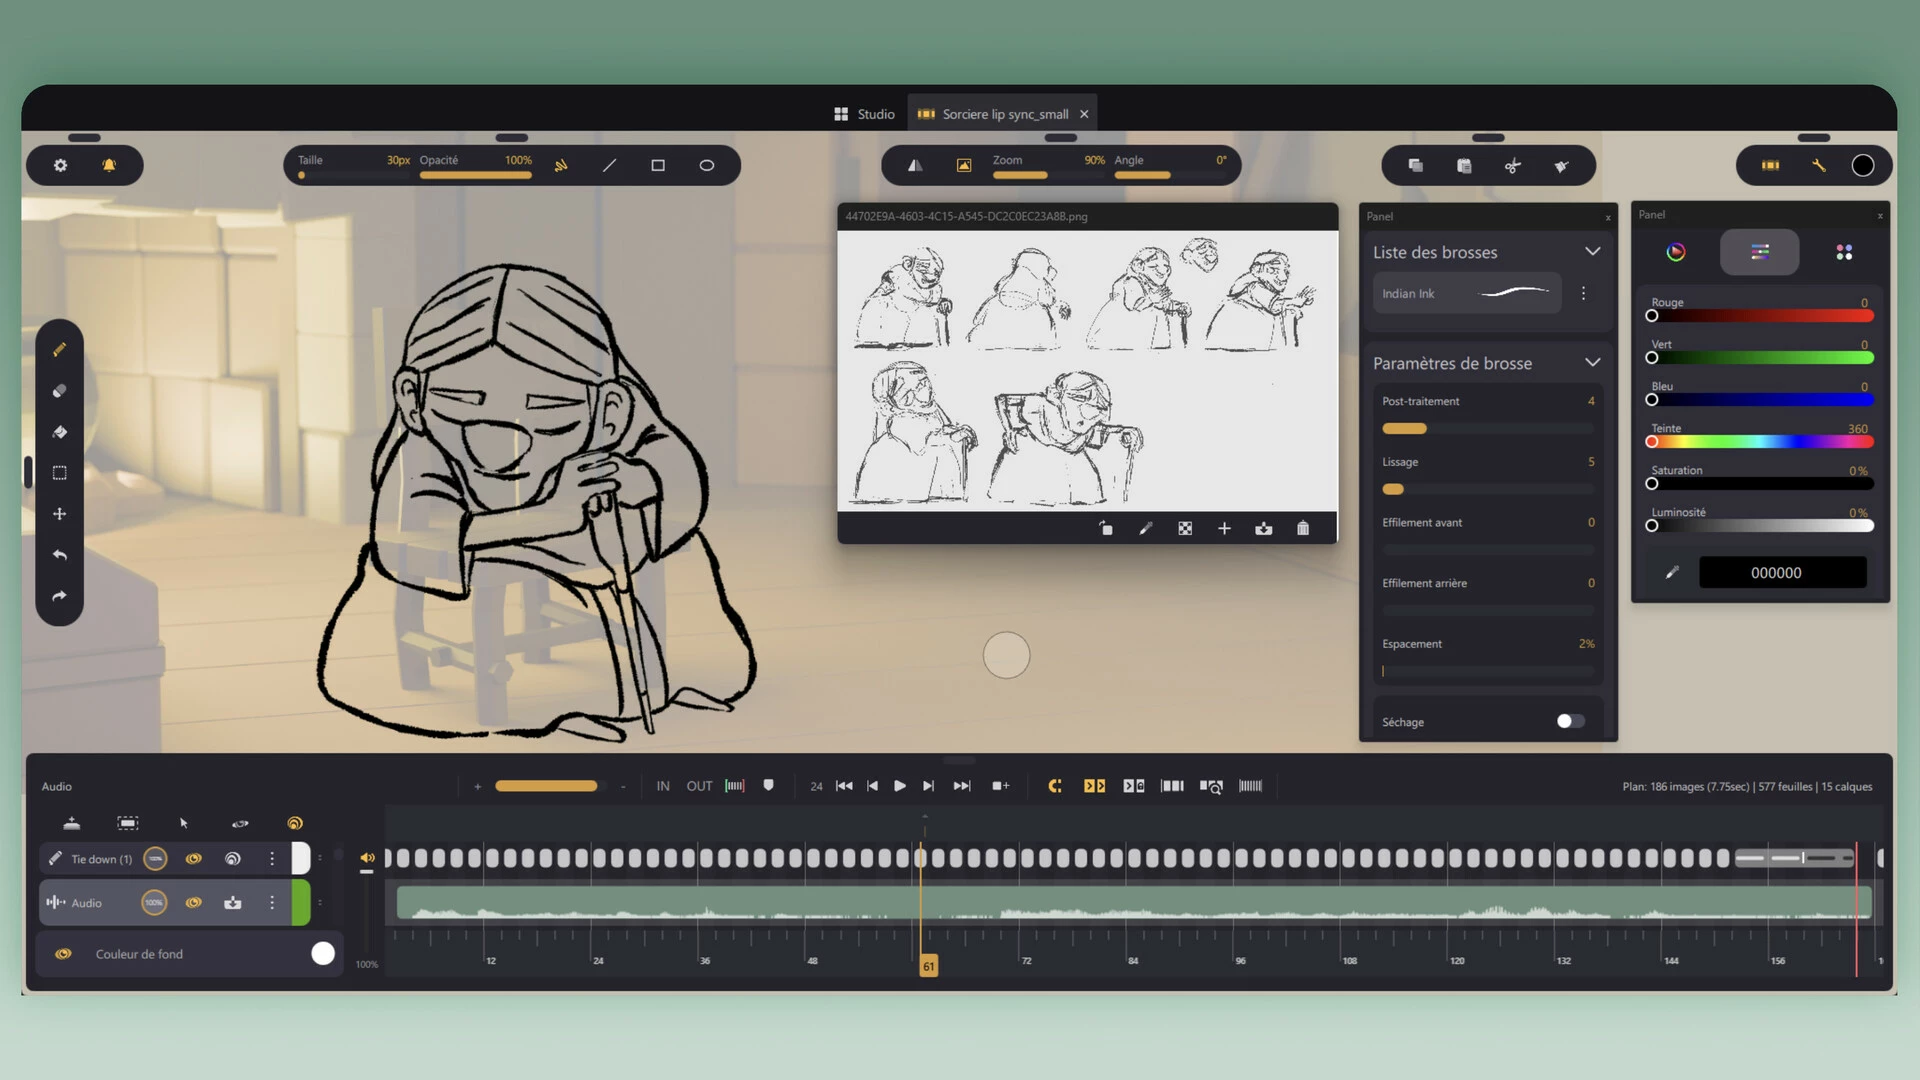Click the plus icon on reference image panel
Screen dimensions: 1920x1080
(x=1224, y=528)
